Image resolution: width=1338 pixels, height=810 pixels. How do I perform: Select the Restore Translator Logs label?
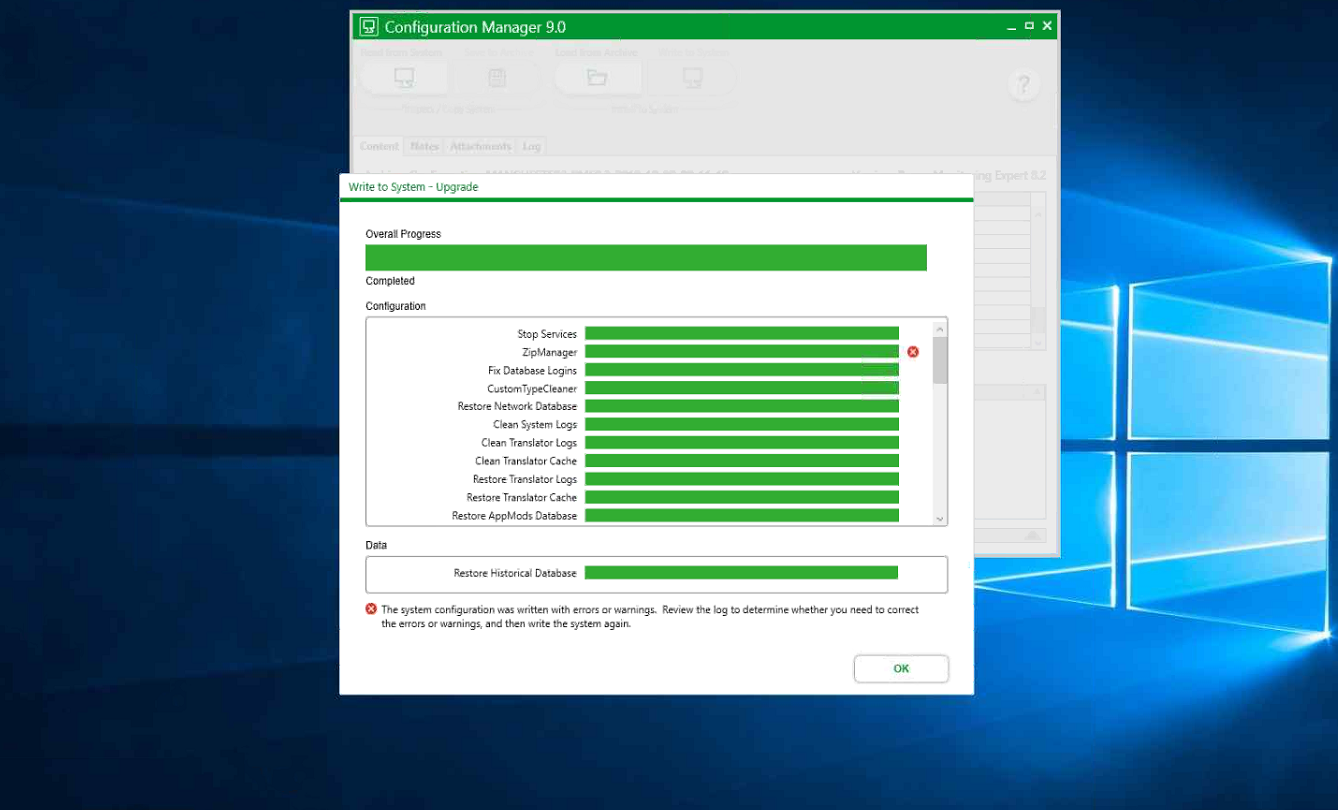point(525,479)
